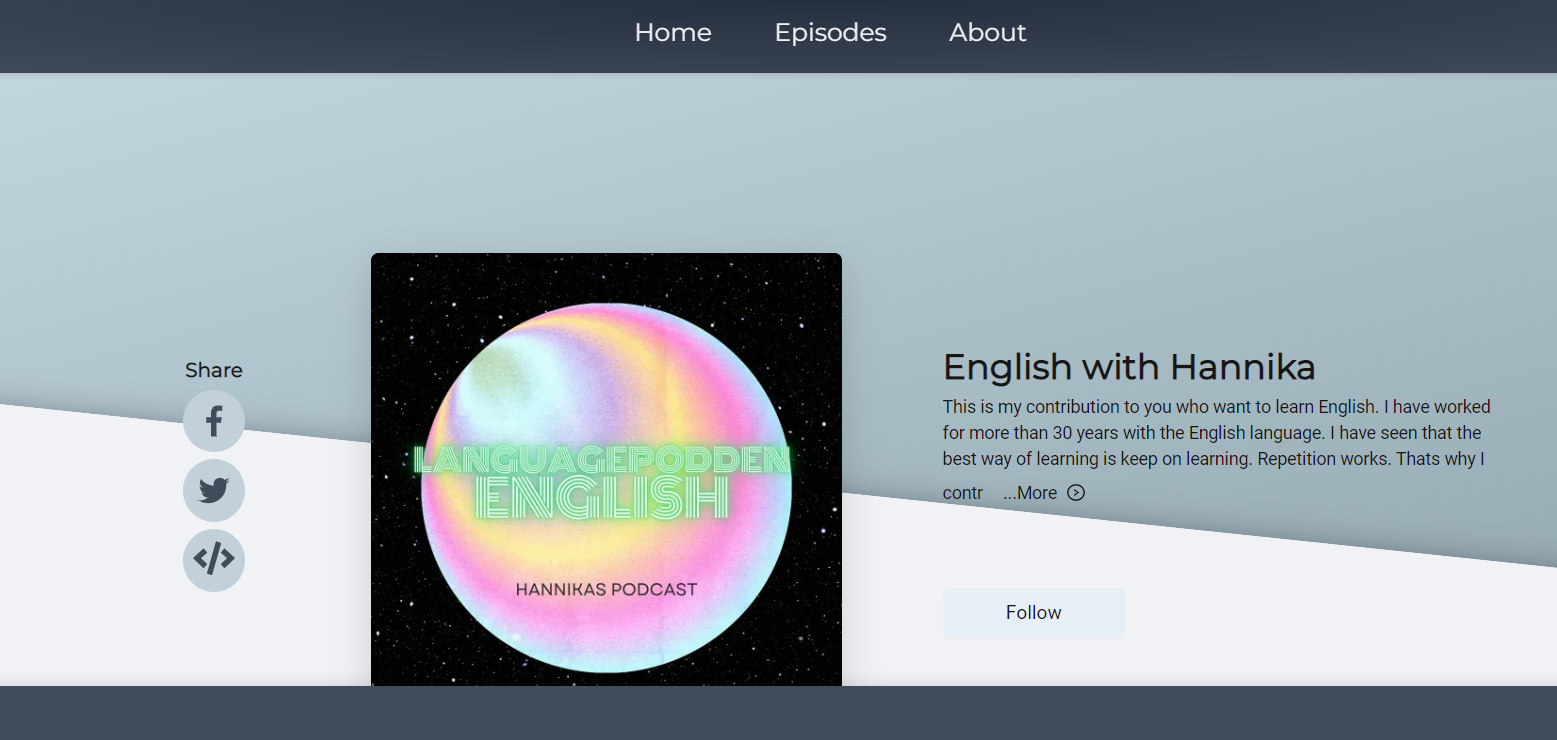Share the podcast on Facebook
Image resolution: width=1557 pixels, height=740 pixels.
(214, 421)
